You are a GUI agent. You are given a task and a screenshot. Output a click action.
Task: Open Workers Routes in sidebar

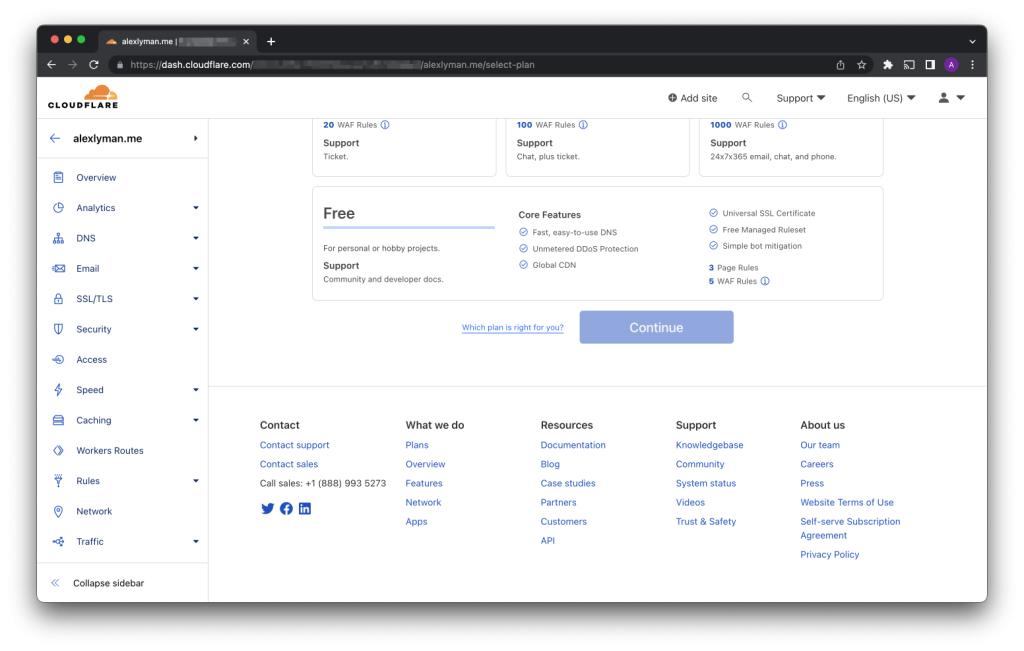pos(109,451)
